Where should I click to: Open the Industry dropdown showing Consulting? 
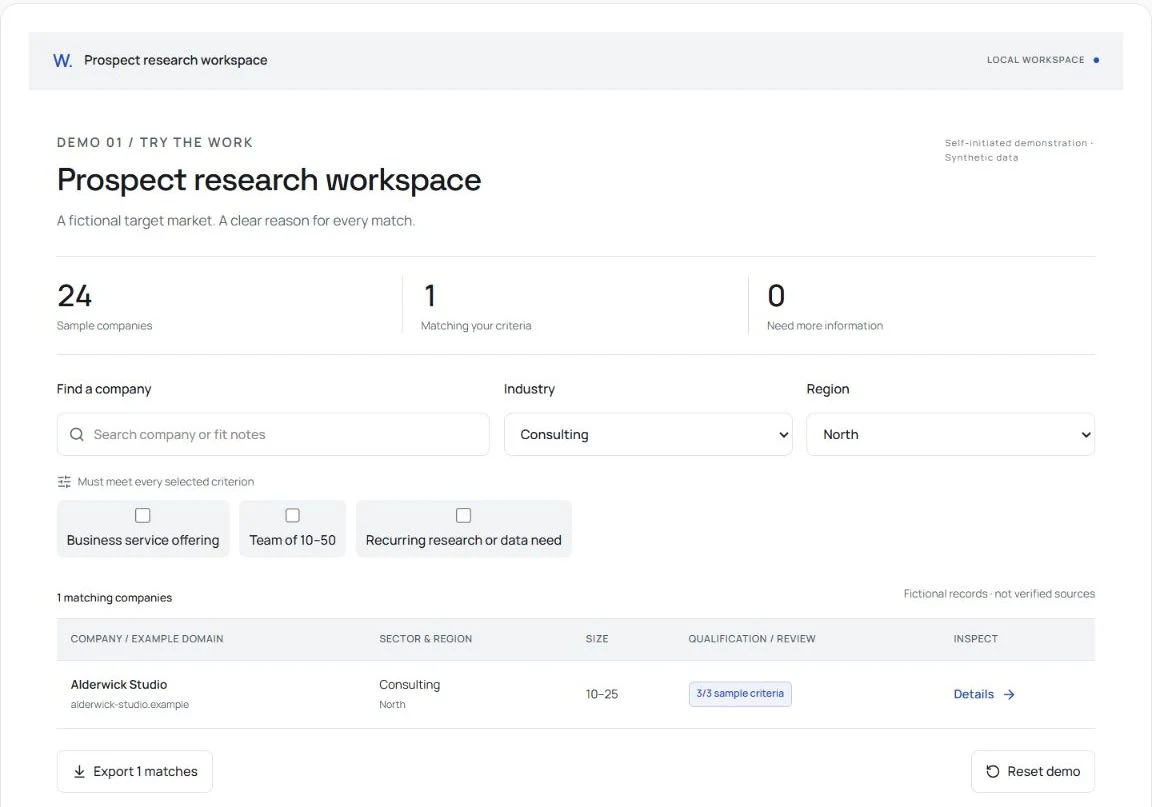tap(648, 434)
